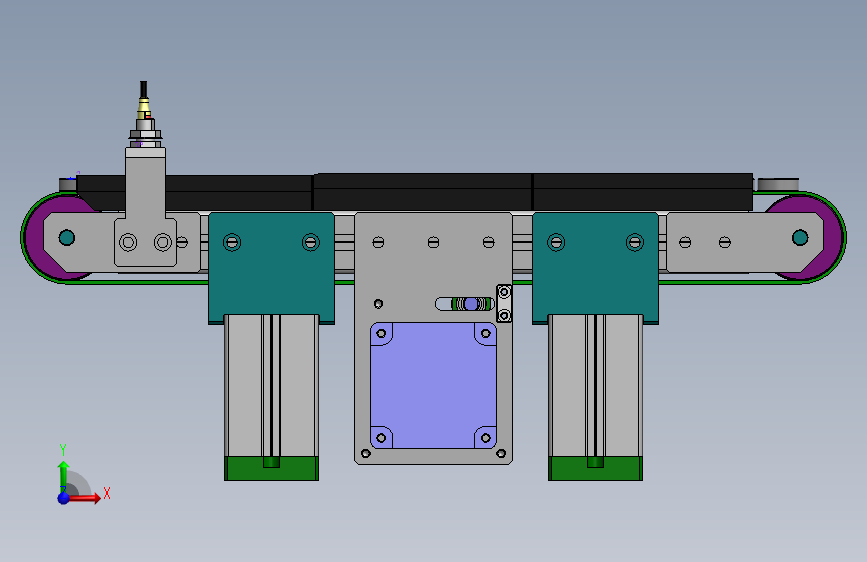Select the right teal mounting block

pos(596,268)
